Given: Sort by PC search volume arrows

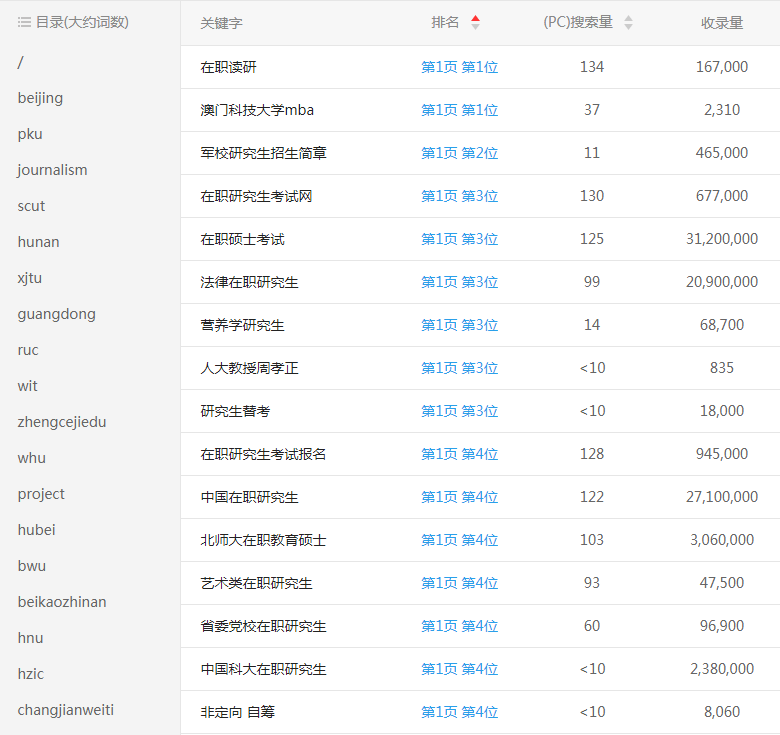Looking at the screenshot, I should (628, 22).
